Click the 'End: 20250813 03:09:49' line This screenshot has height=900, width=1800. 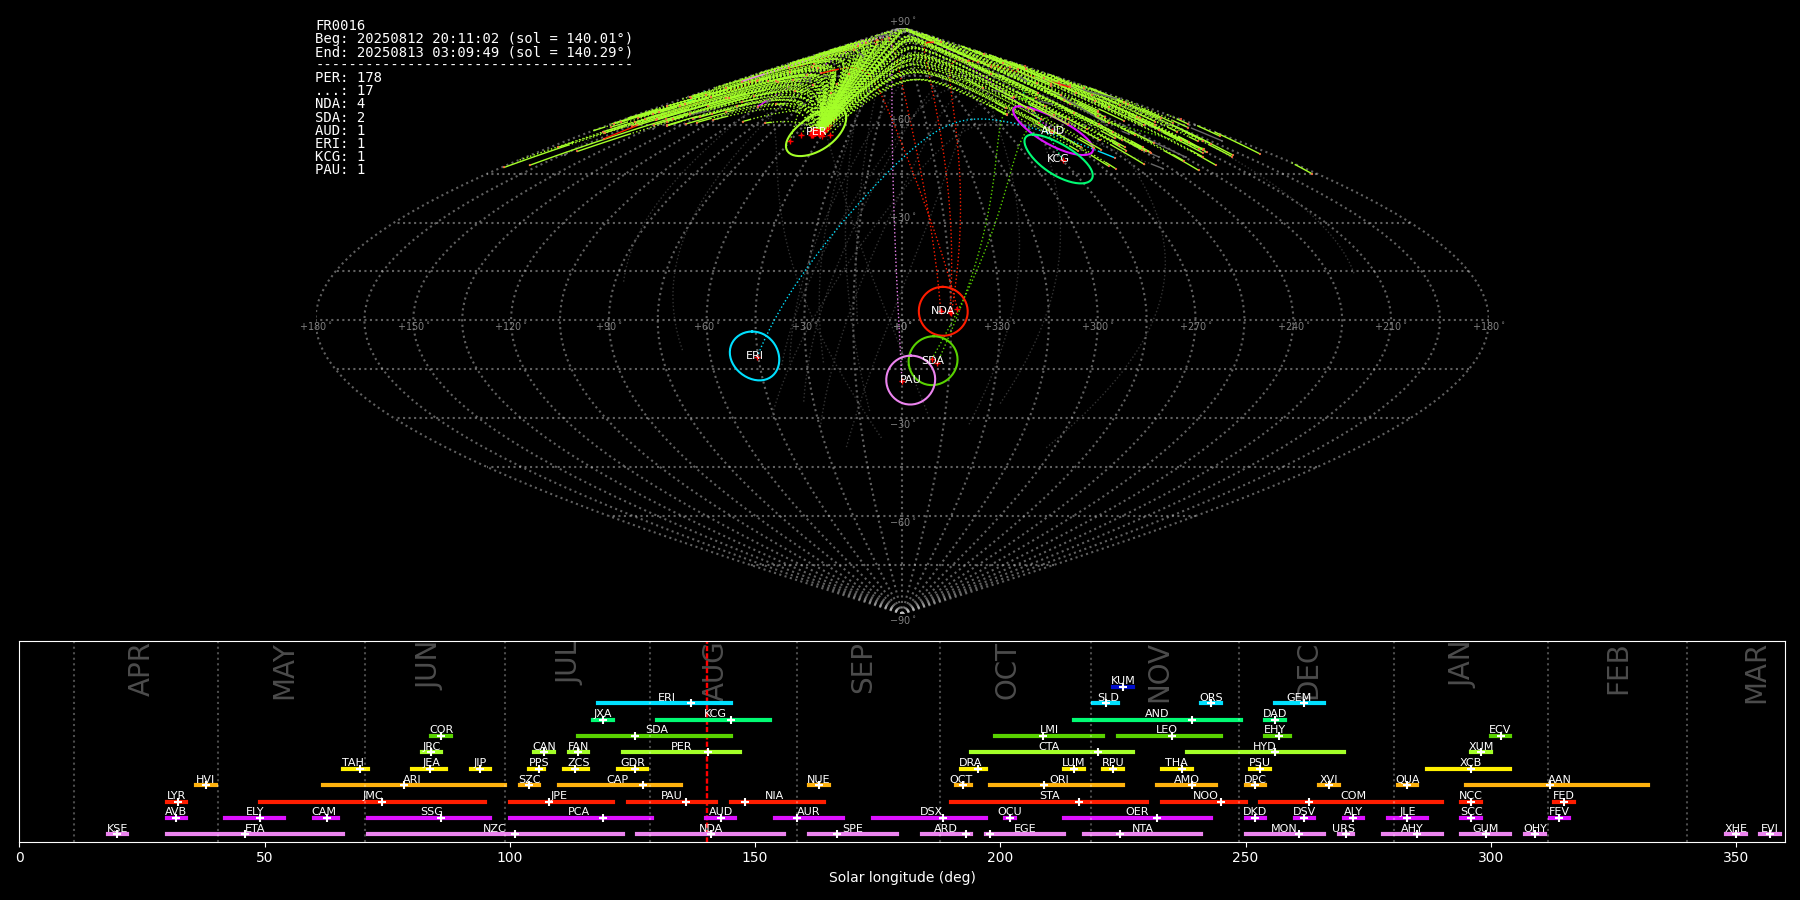pyautogui.click(x=474, y=52)
